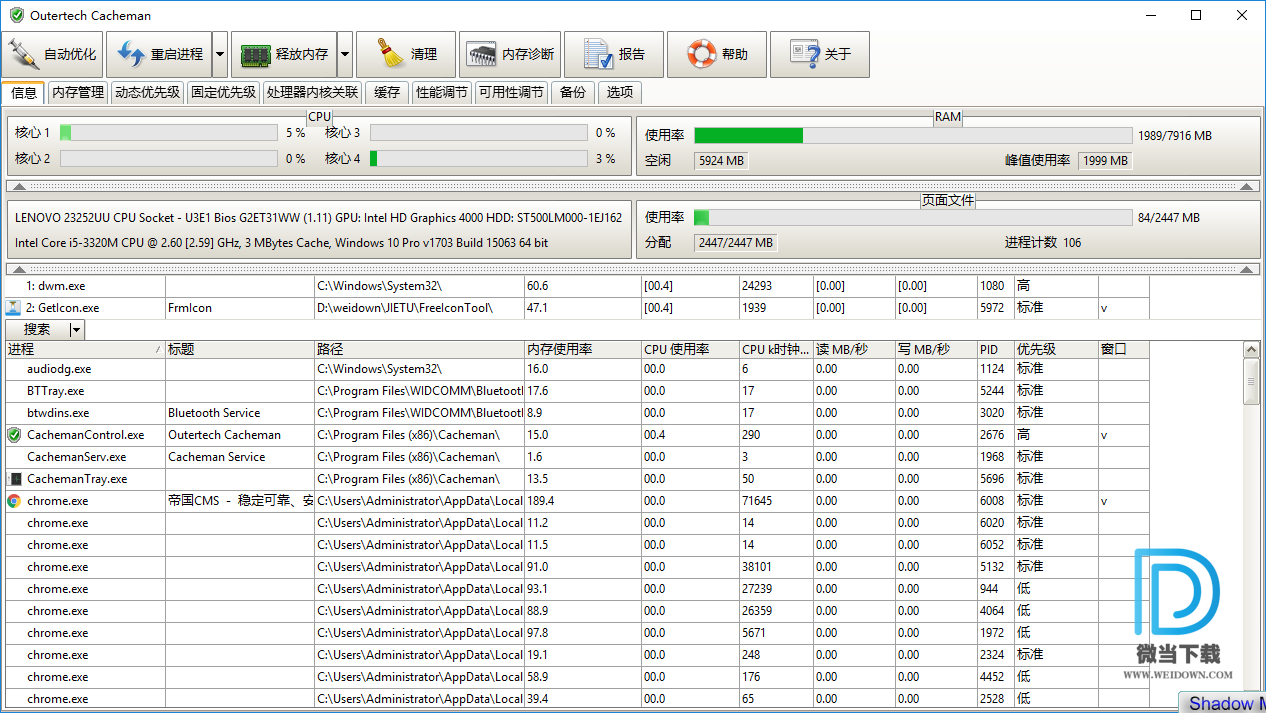Click the Chrome icon of the chrome.exe row
1266x713 pixels.
tap(14, 501)
